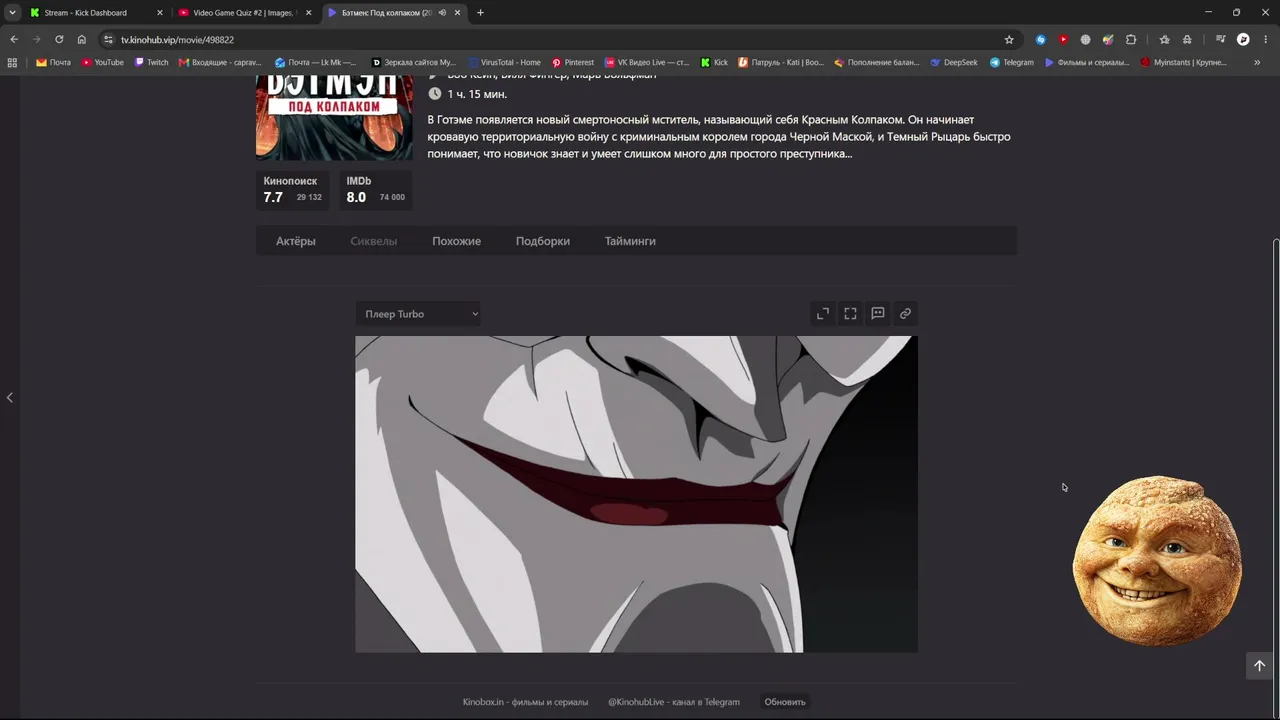
Task: Open the media controls toolbar icon
Action: tap(1221, 40)
